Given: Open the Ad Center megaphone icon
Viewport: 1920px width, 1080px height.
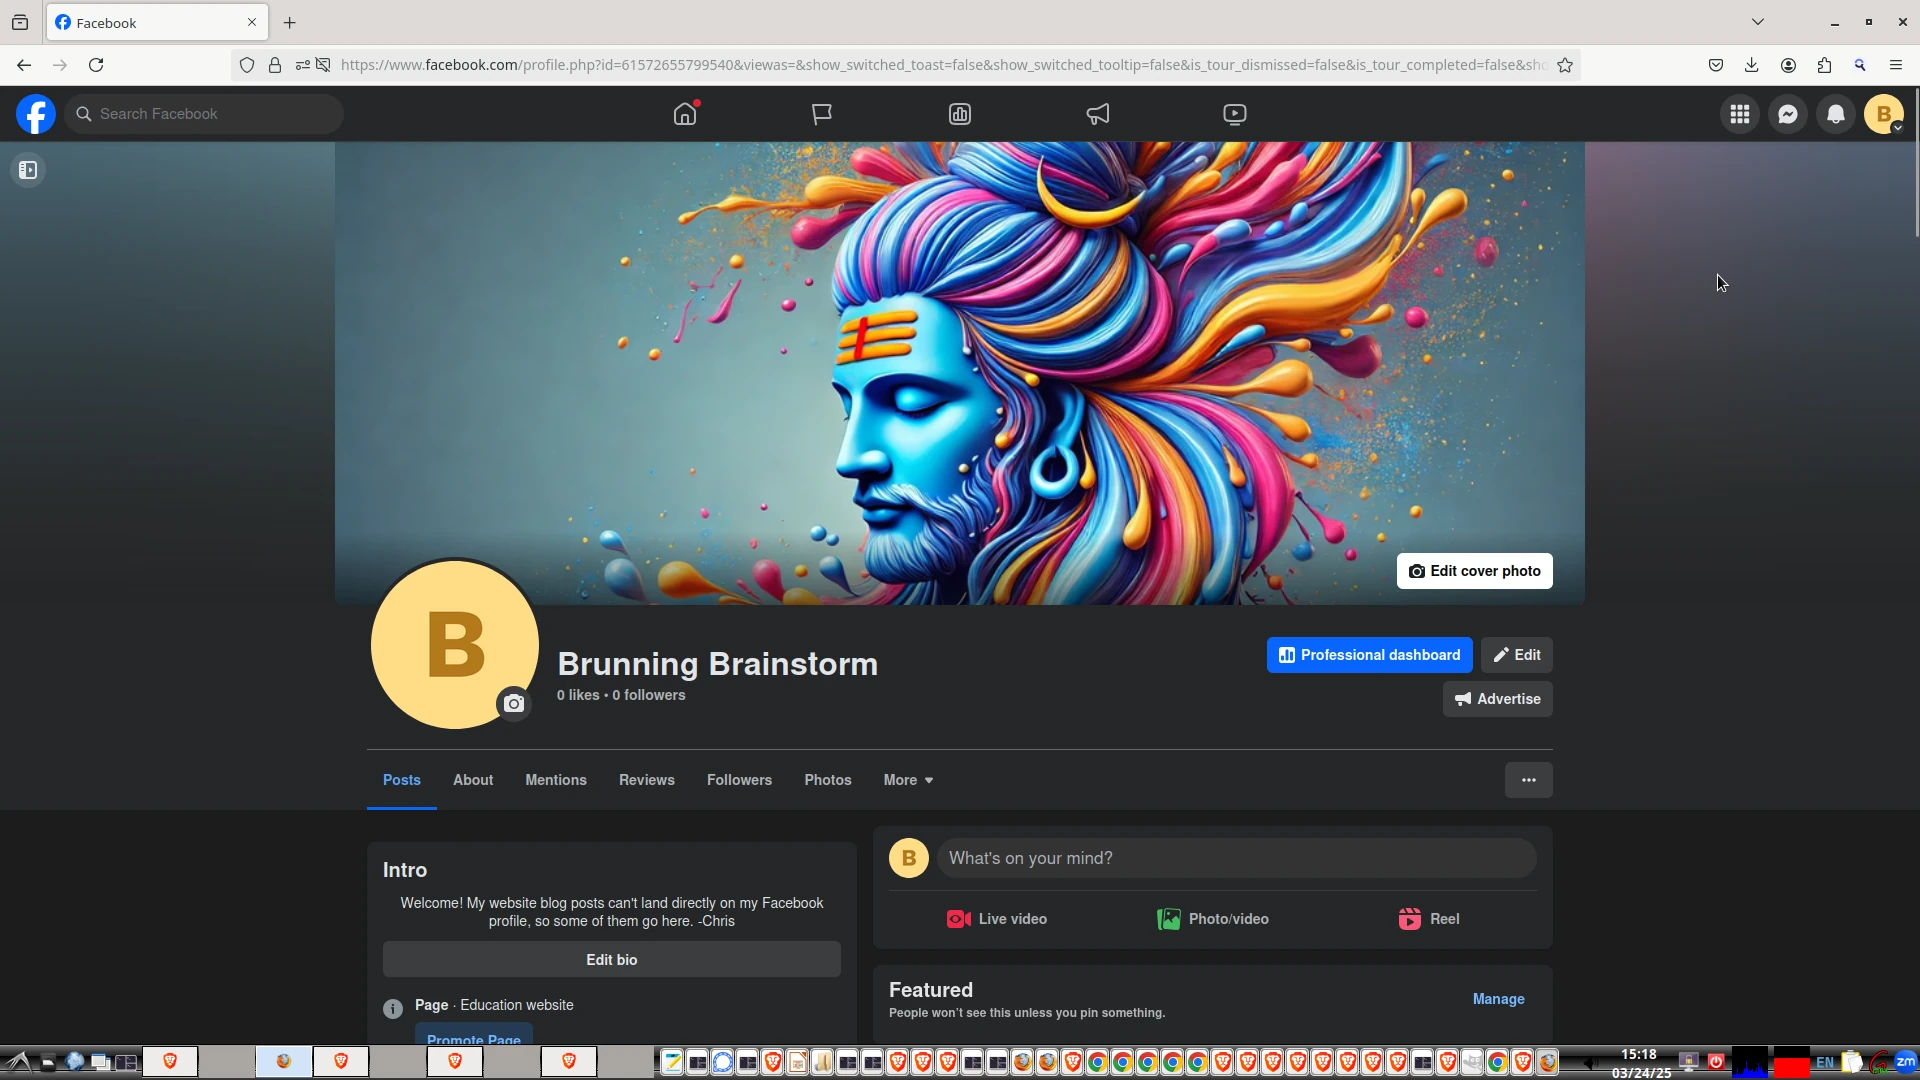Looking at the screenshot, I should point(1098,114).
